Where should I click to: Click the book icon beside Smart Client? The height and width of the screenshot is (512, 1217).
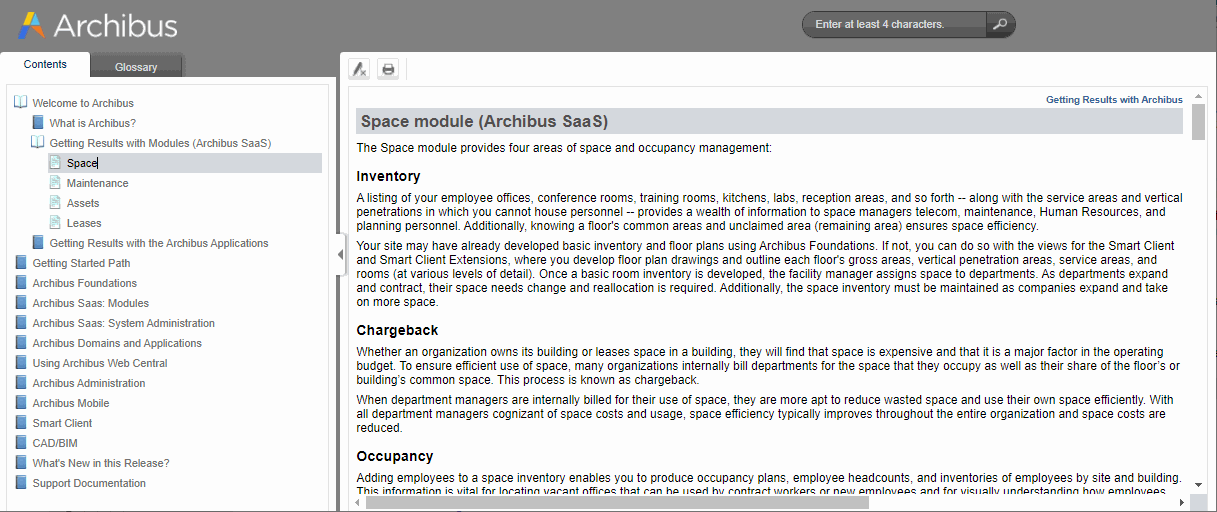(21, 423)
